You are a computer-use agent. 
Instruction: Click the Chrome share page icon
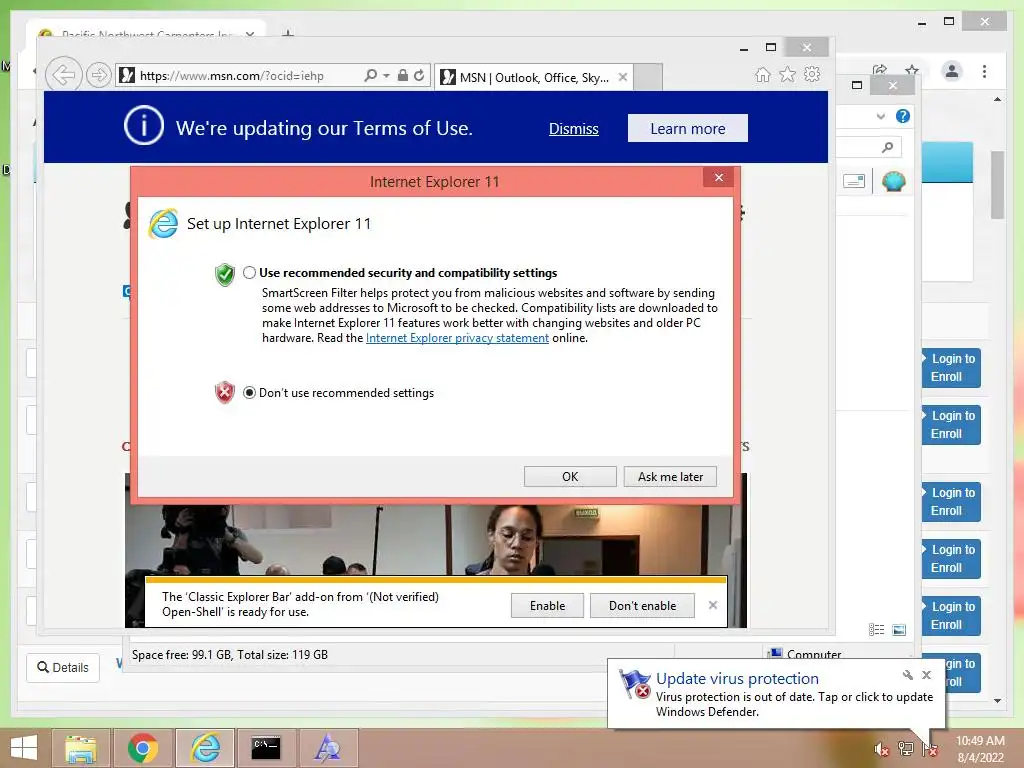[x=880, y=69]
